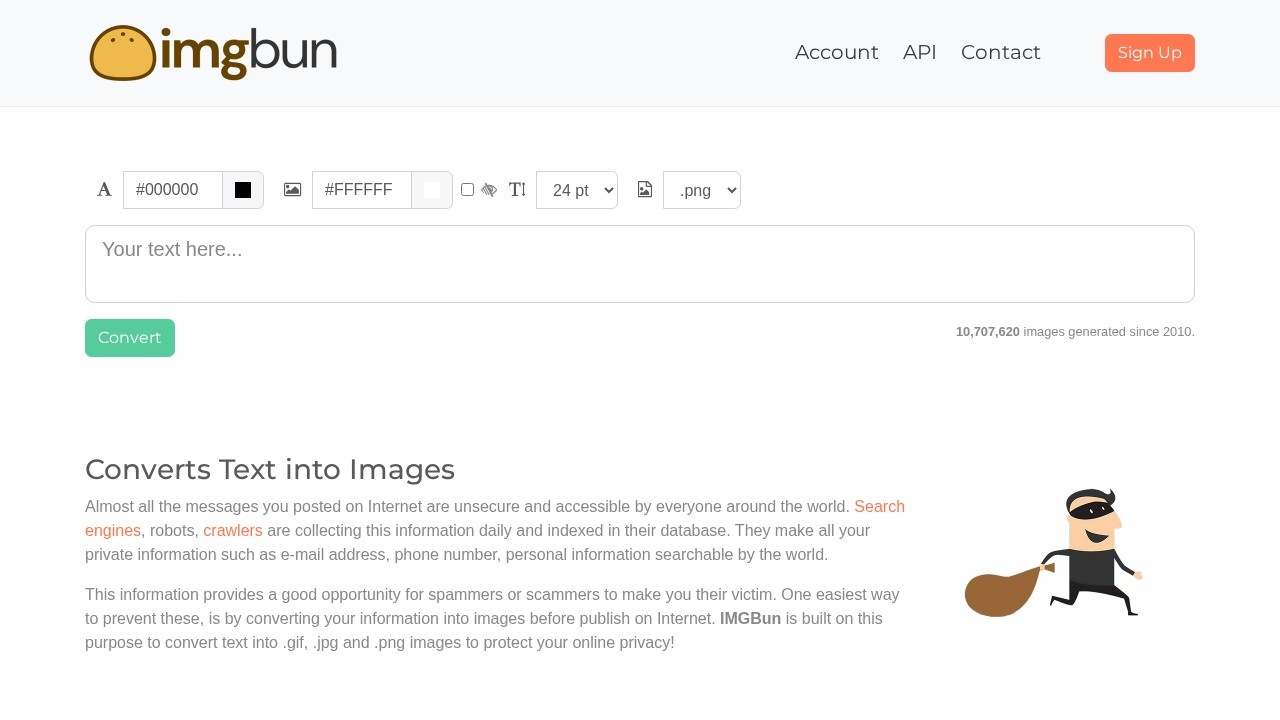Click the text color letter A icon

click(x=104, y=190)
